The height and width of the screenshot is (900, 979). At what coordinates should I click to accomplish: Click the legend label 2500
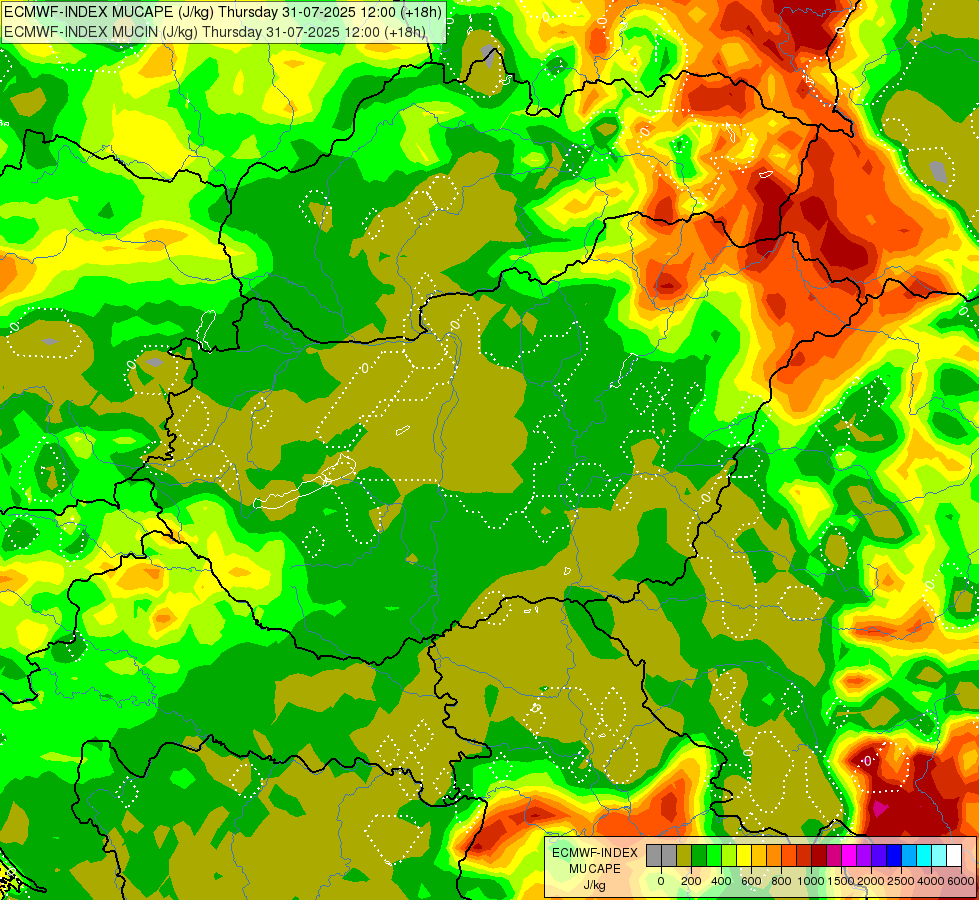click(901, 881)
